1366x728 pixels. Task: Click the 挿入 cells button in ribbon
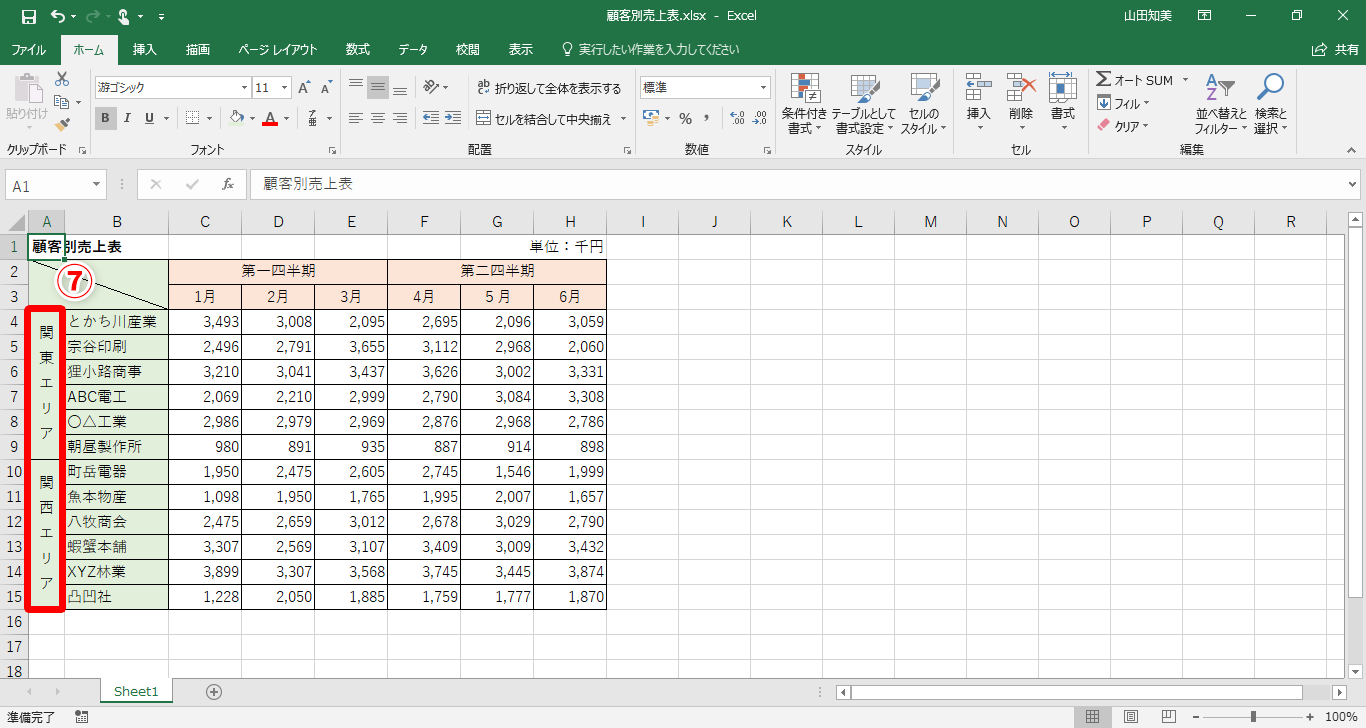(979, 103)
